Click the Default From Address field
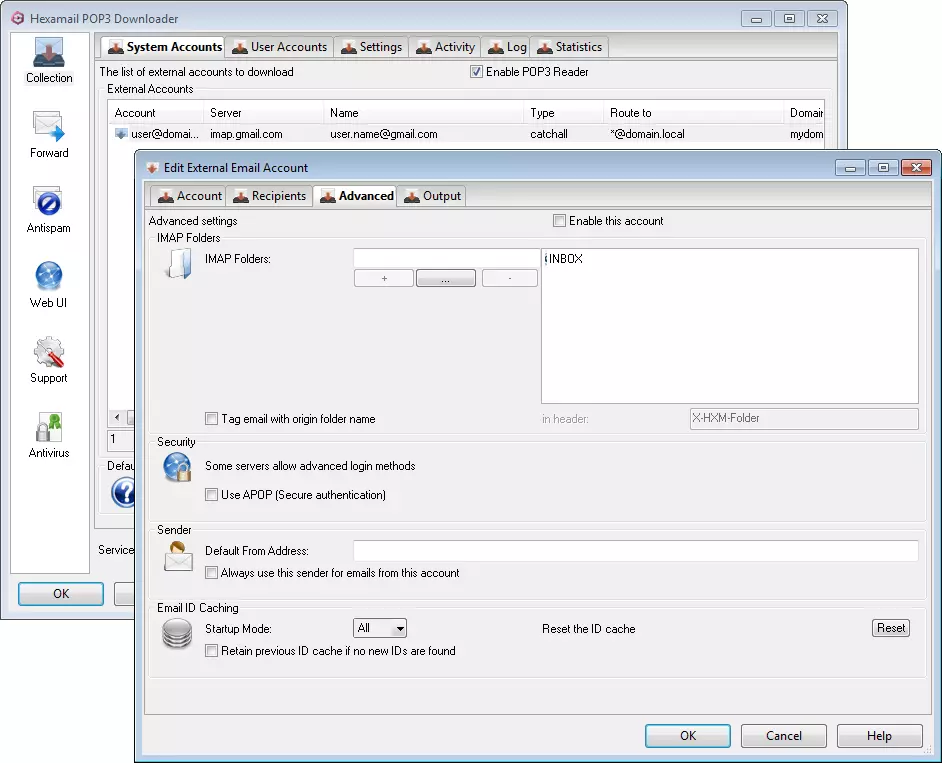The height and width of the screenshot is (763, 942). pyautogui.click(x=635, y=551)
